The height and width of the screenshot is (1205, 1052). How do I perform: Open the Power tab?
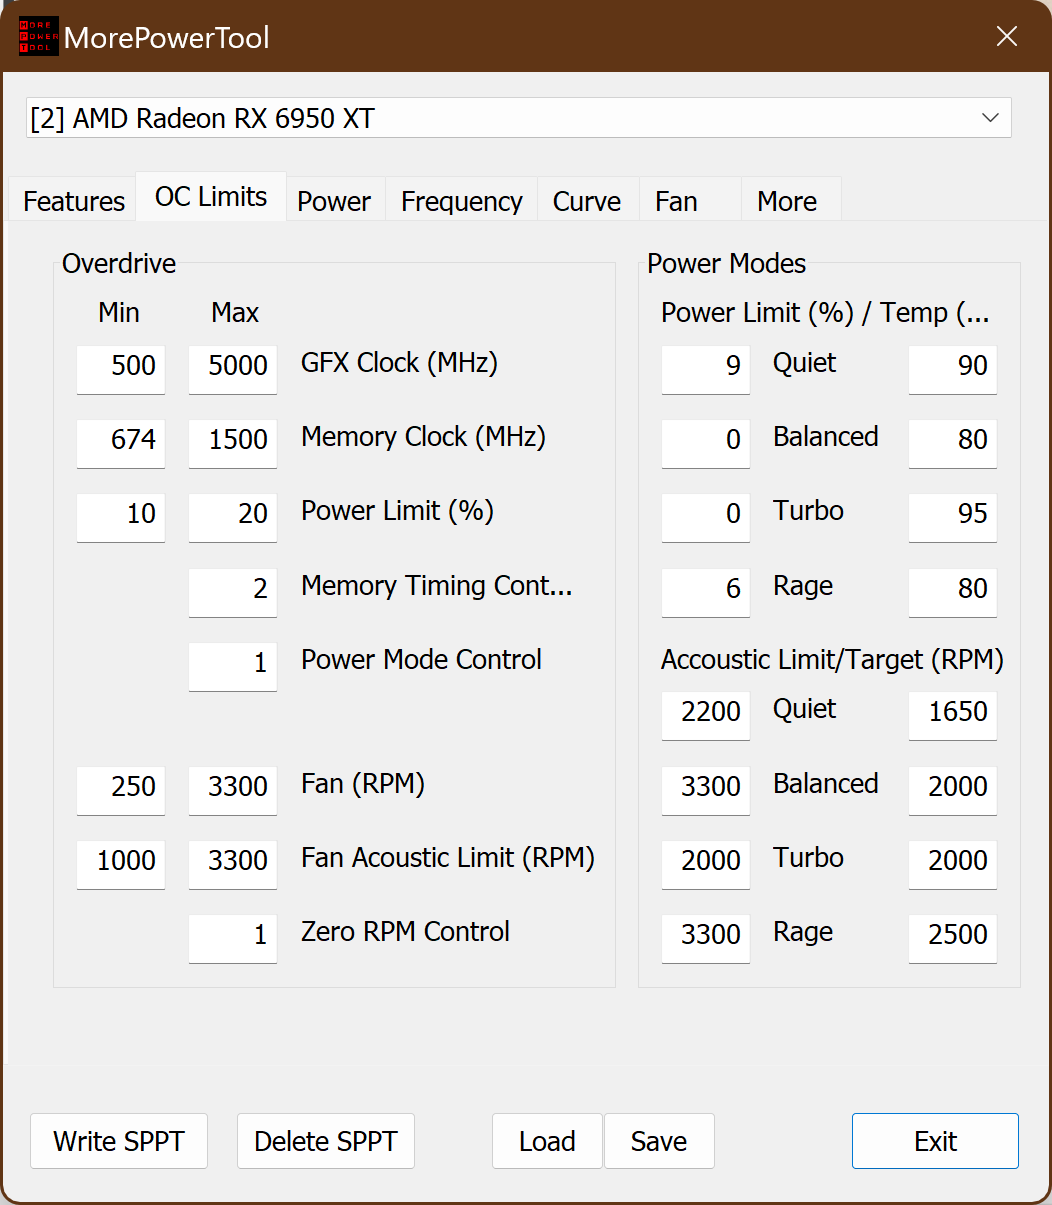[x=334, y=201]
